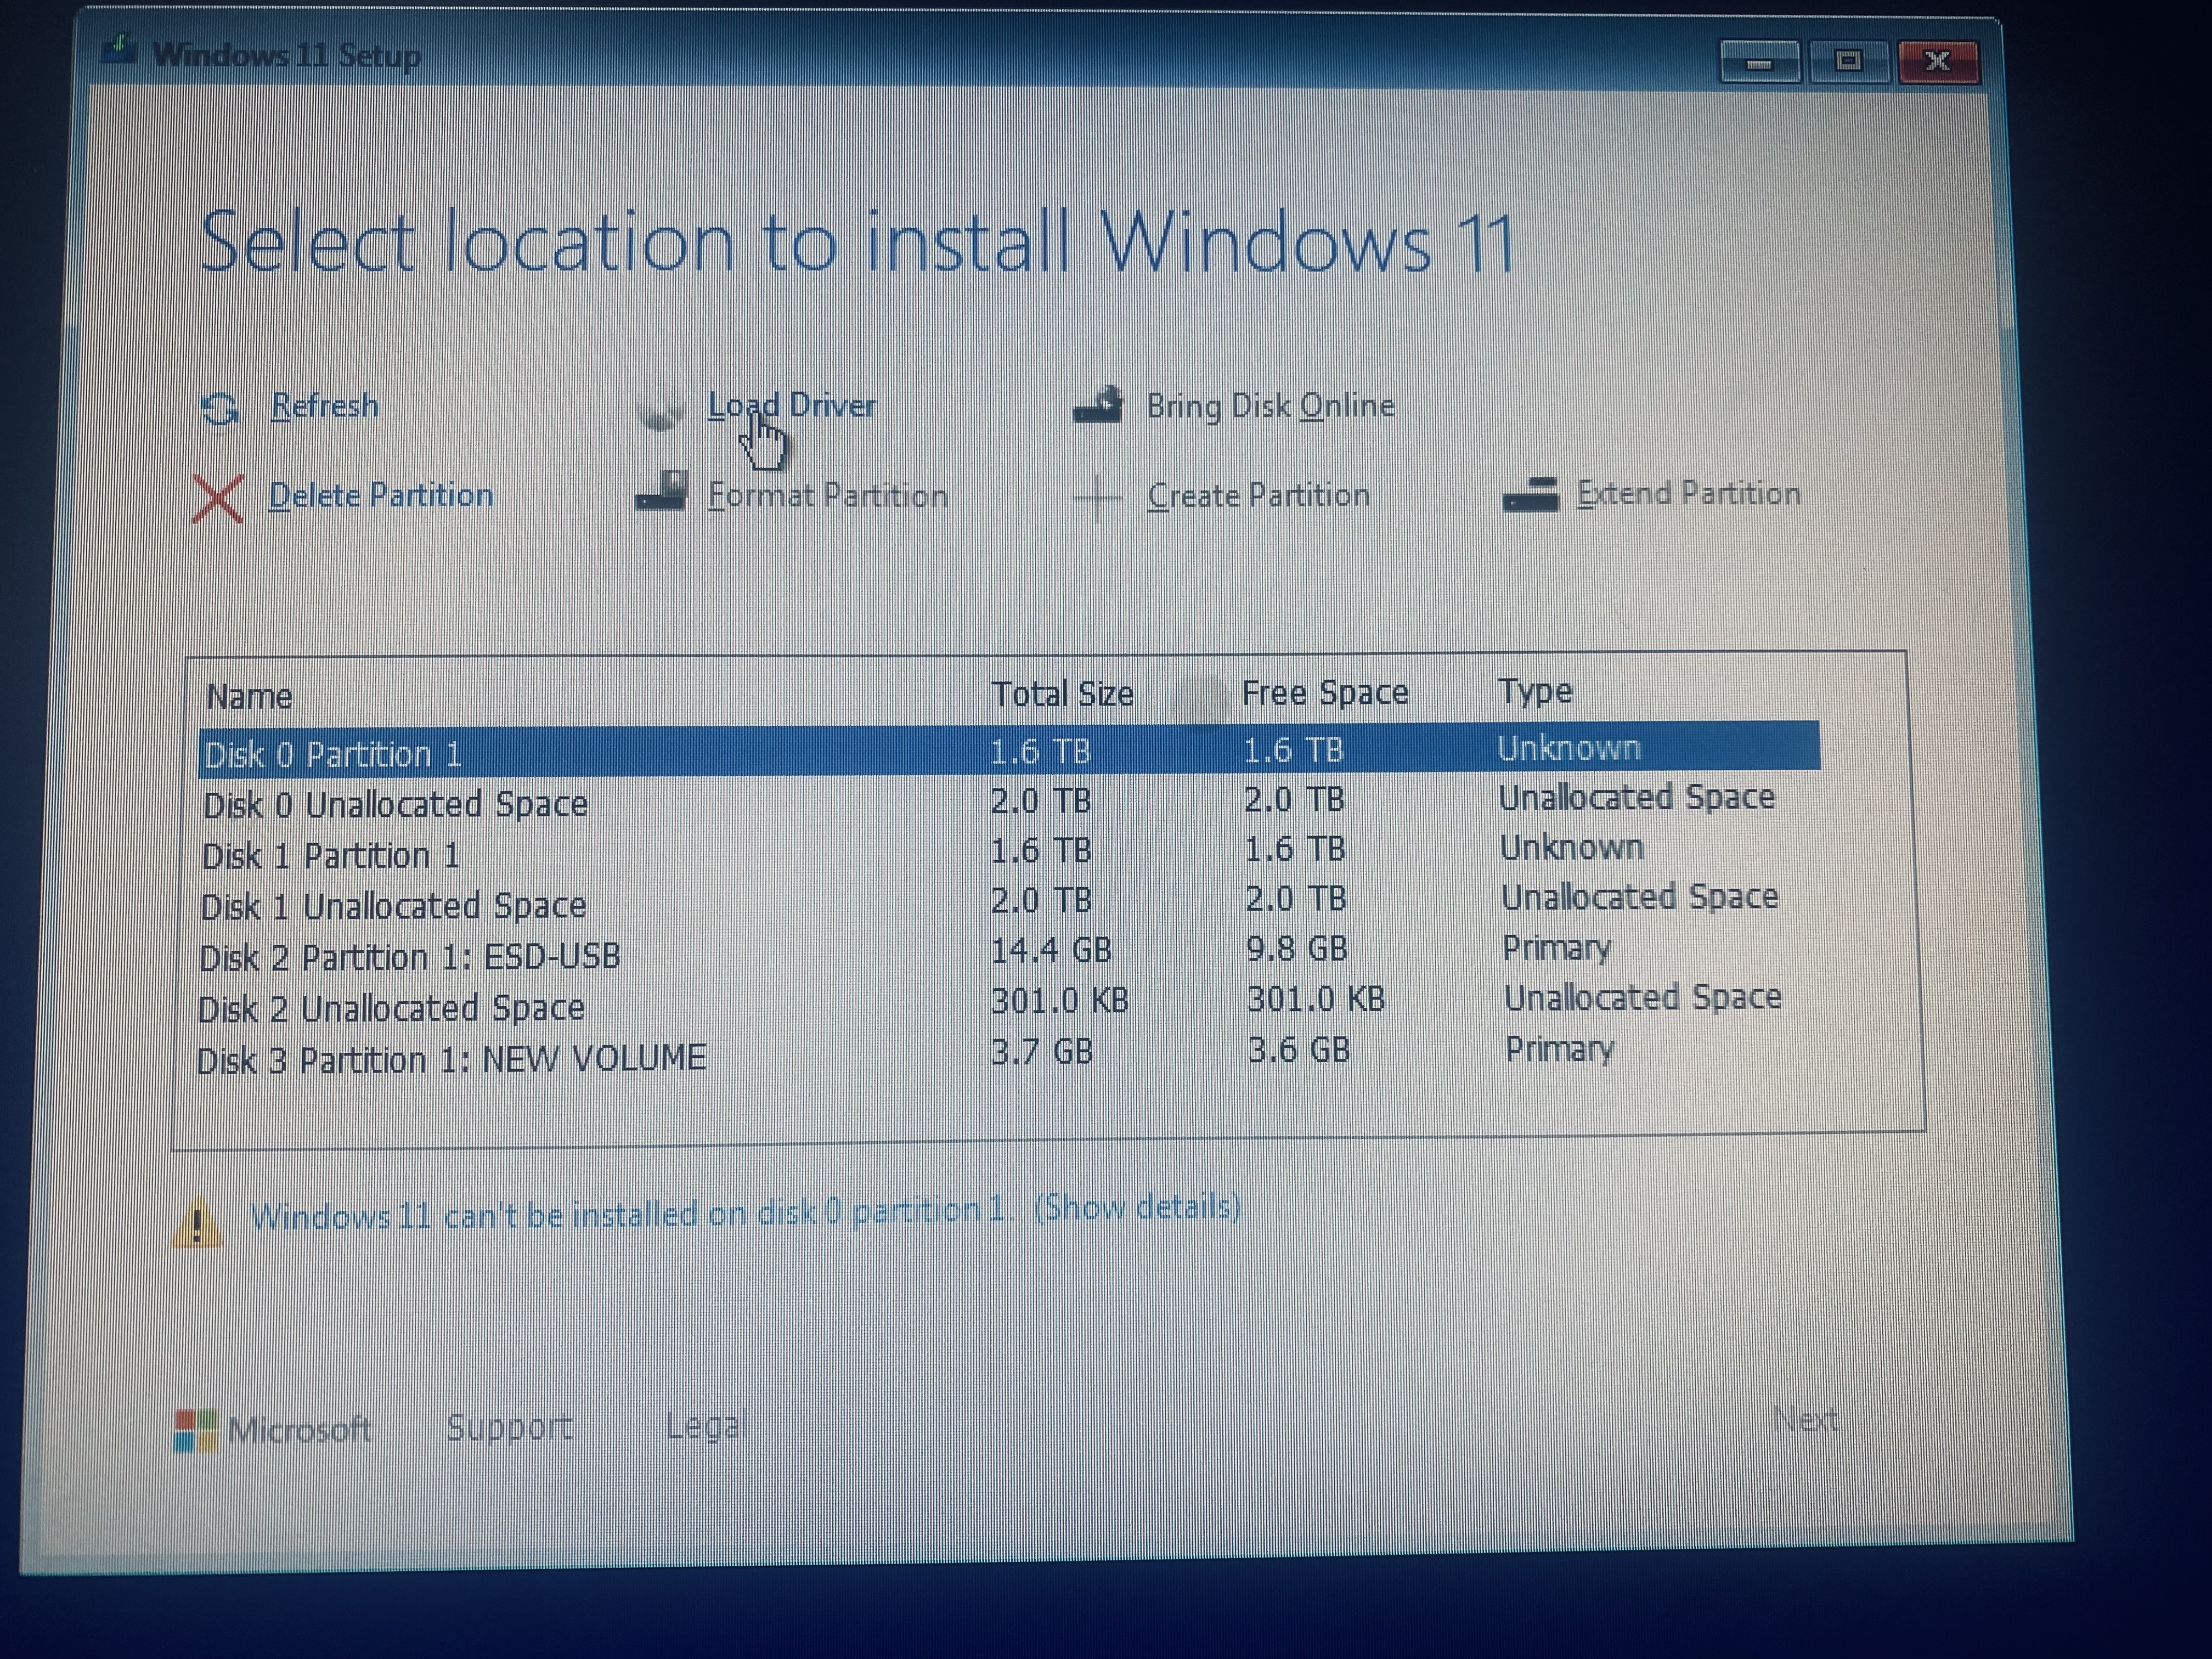Click the Format Partition drive icon

661,492
